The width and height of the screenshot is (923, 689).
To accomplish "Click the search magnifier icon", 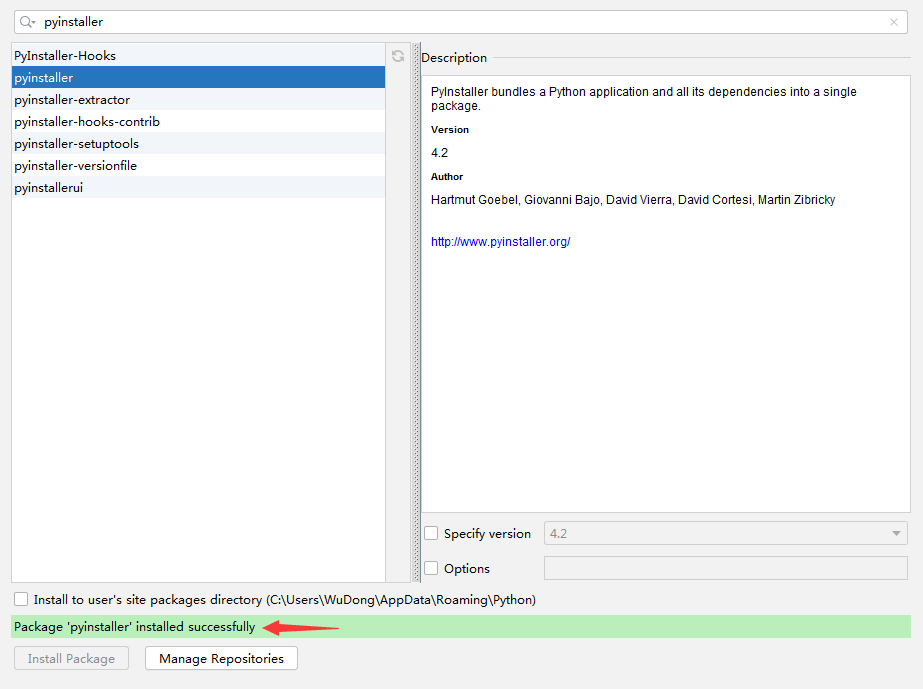I will (27, 22).
